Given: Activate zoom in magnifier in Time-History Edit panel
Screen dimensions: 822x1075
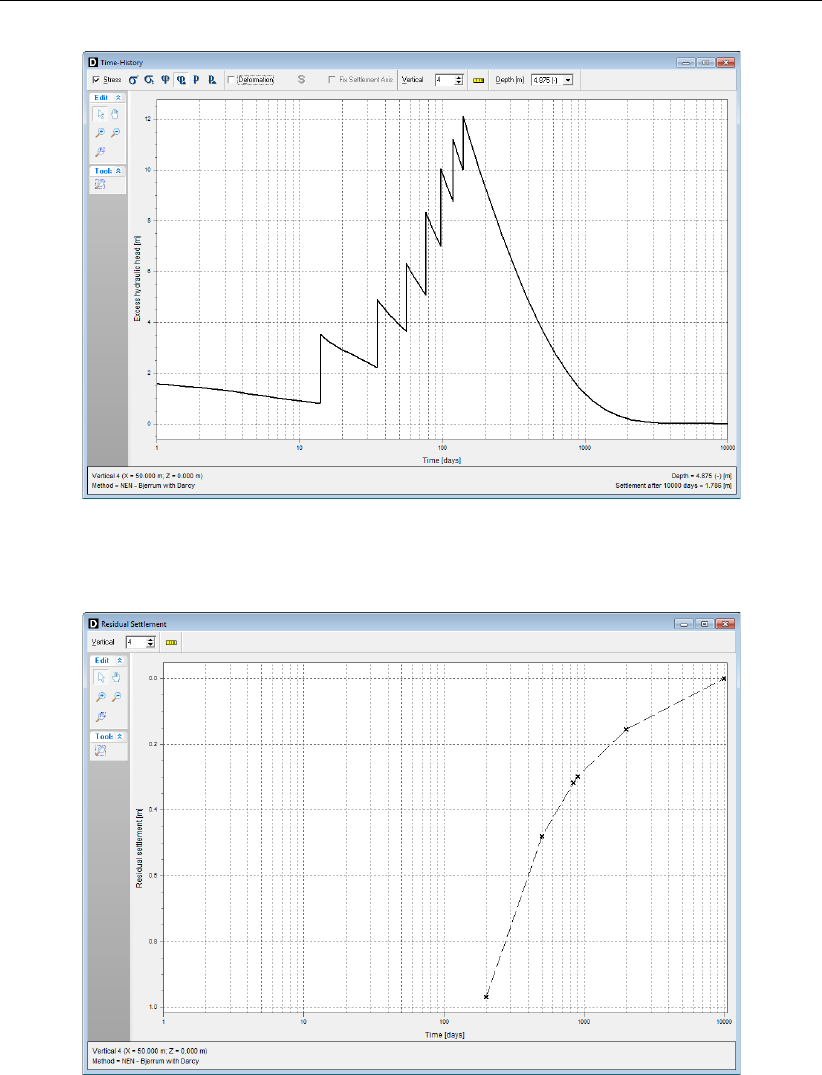Looking at the screenshot, I should point(101,133).
